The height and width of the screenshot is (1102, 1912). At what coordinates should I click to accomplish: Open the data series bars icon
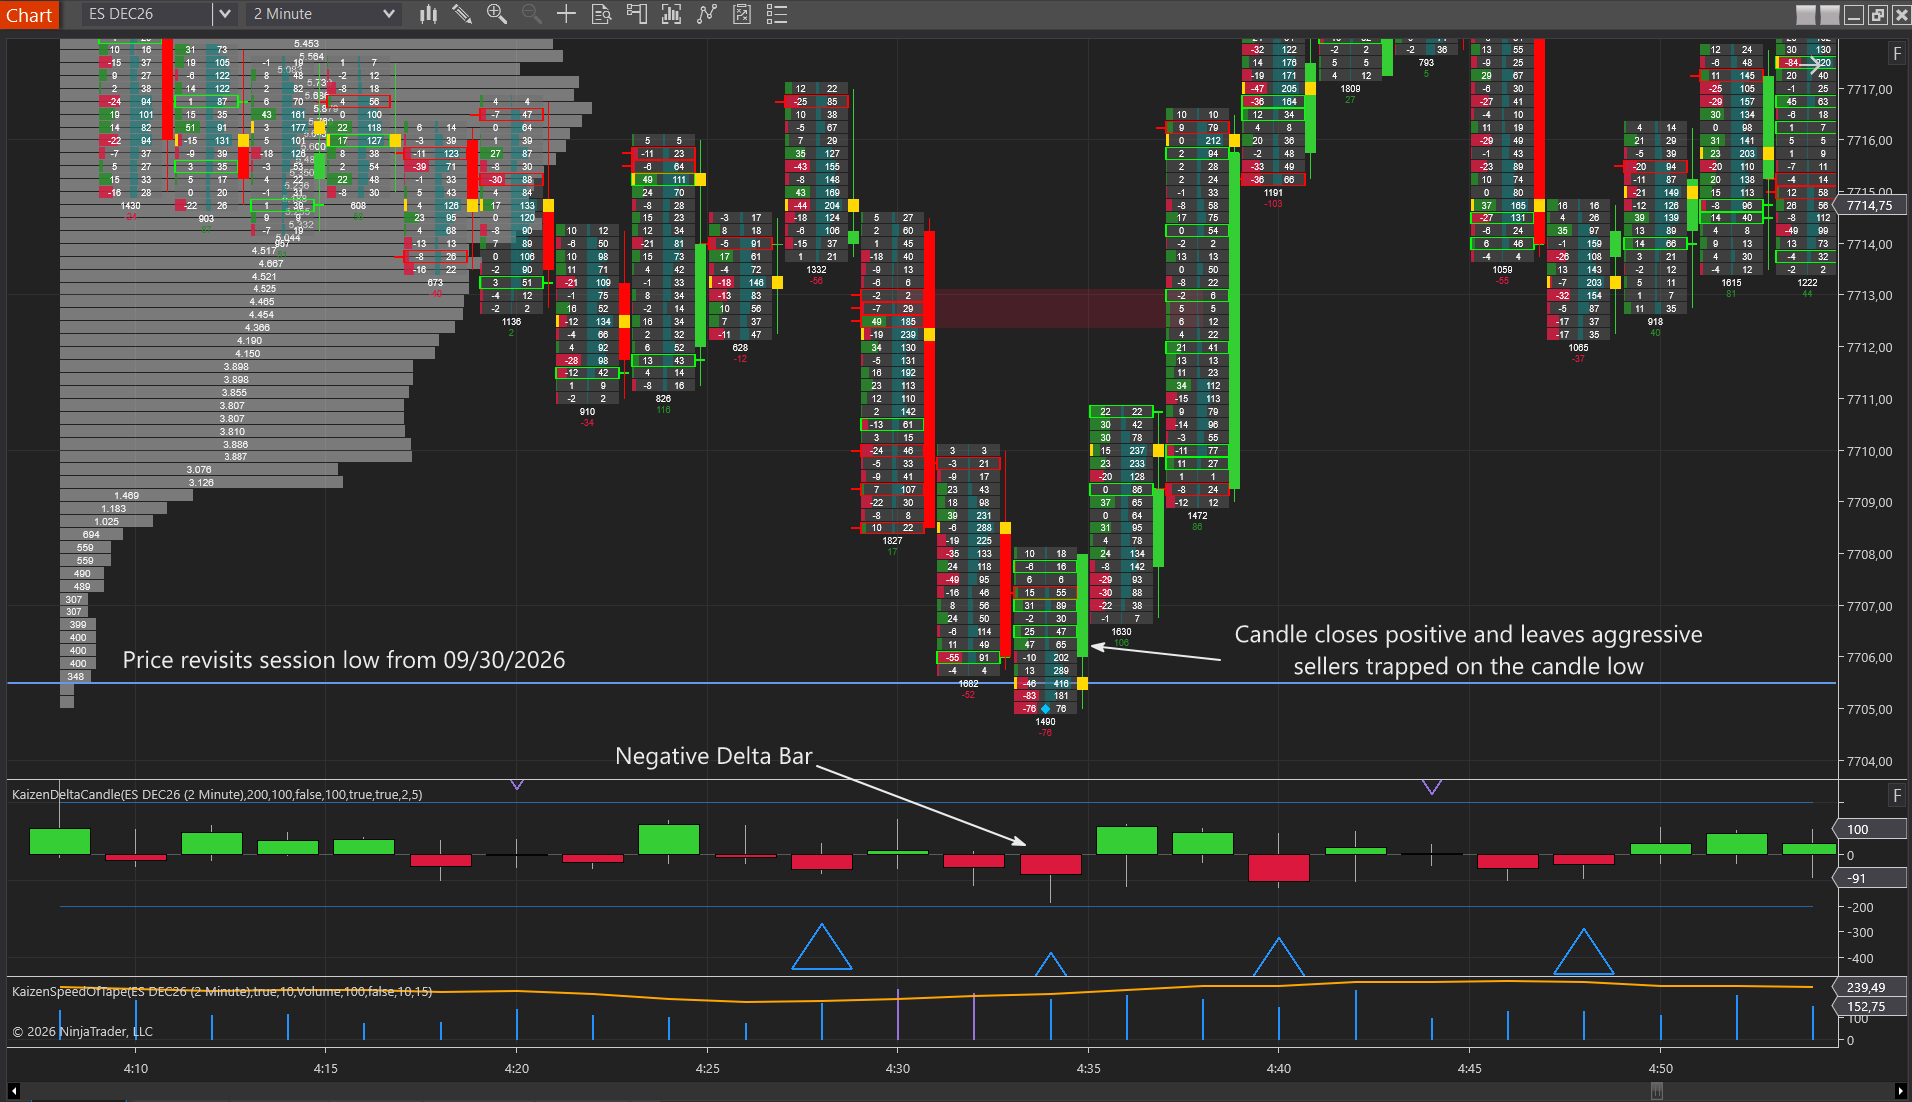pyautogui.click(x=671, y=14)
